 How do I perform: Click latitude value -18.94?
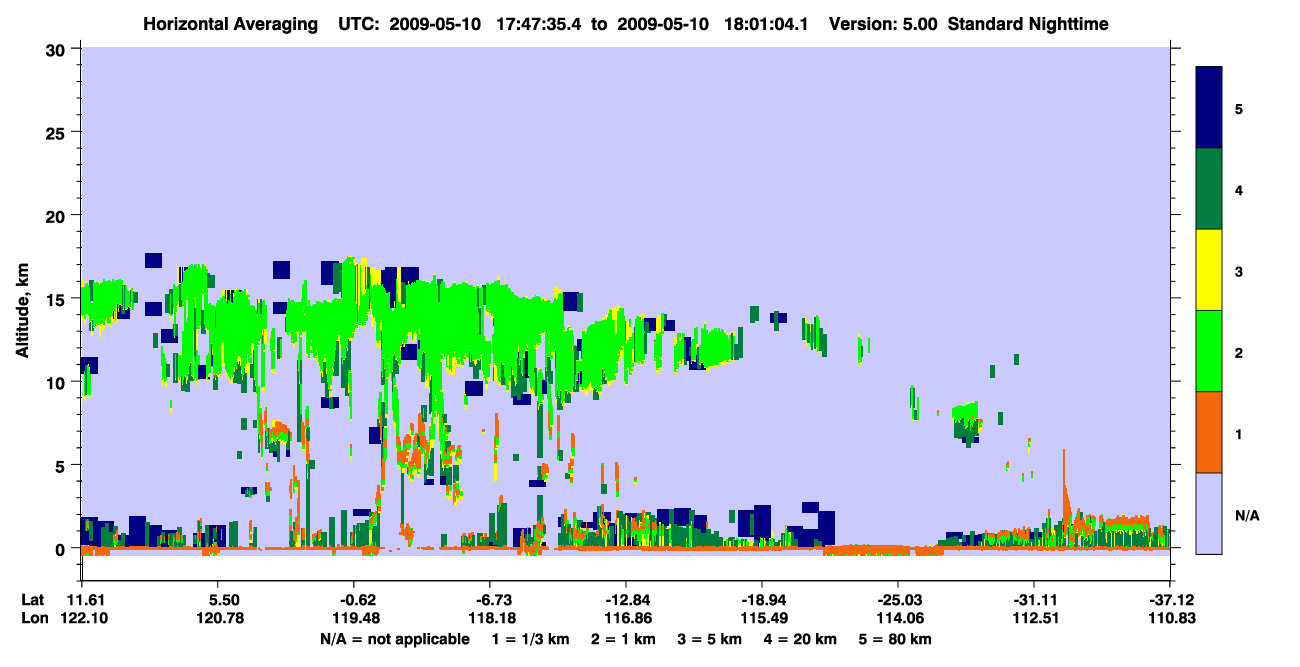762,599
